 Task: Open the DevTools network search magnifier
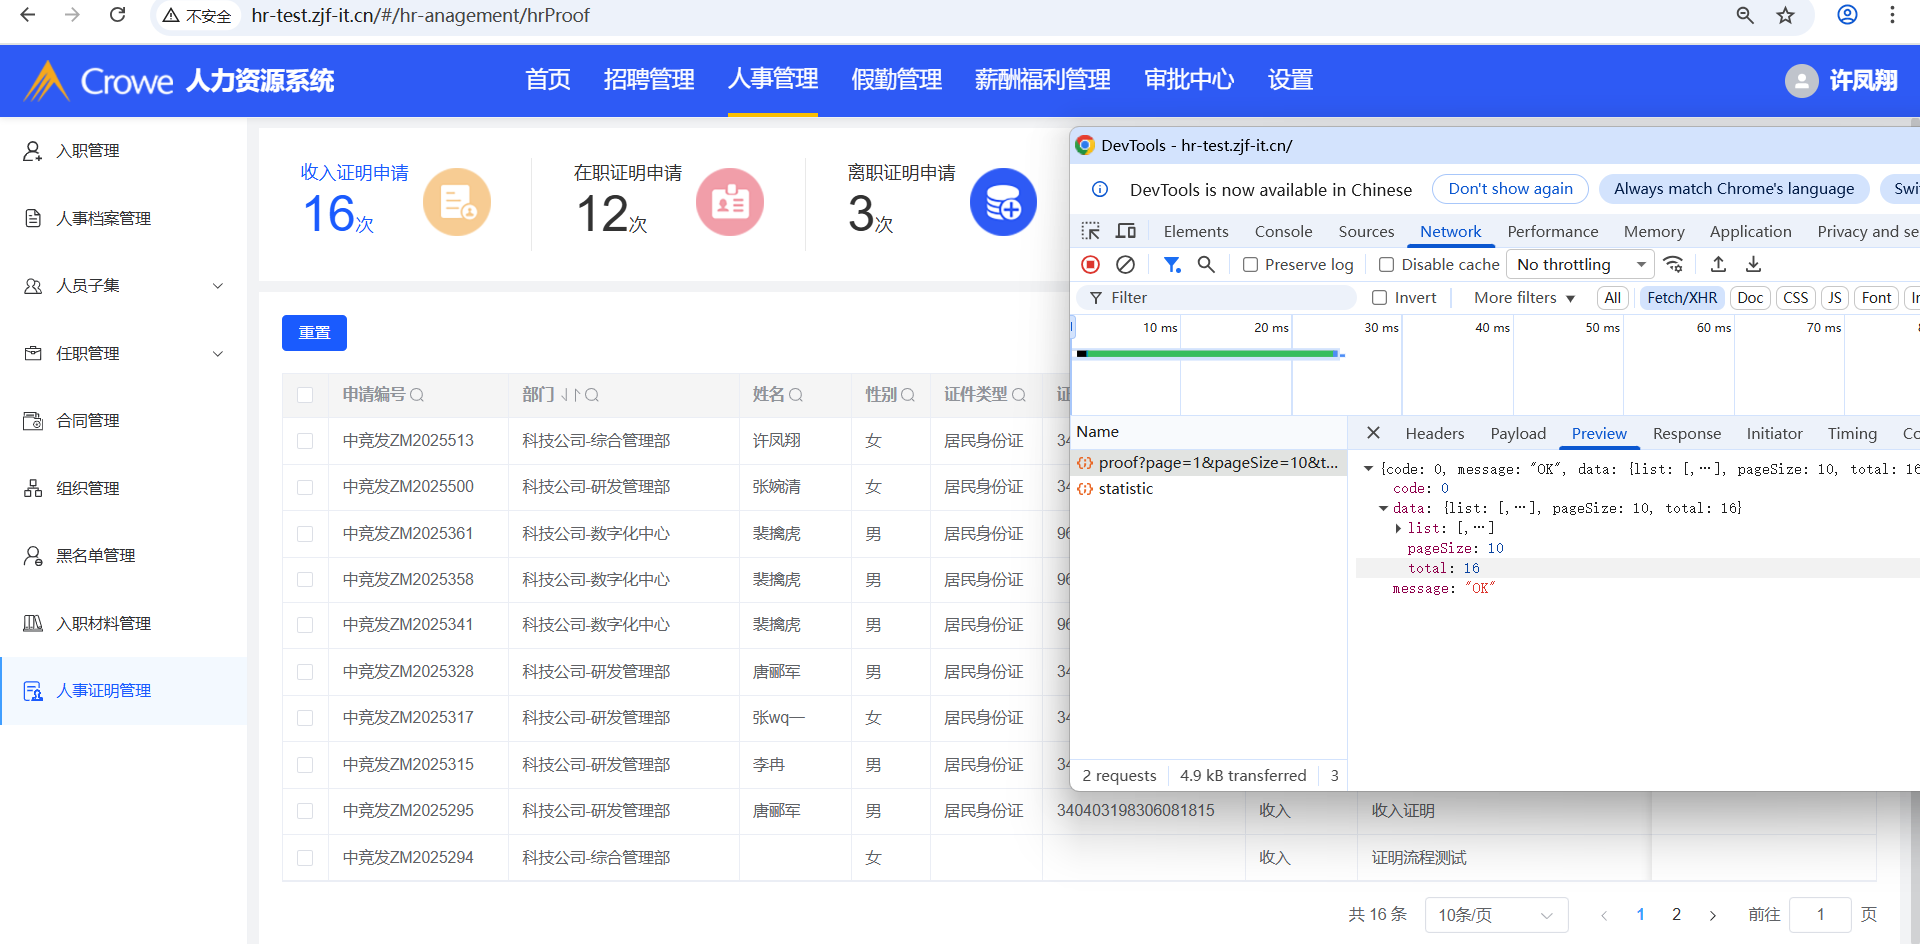pyautogui.click(x=1206, y=264)
